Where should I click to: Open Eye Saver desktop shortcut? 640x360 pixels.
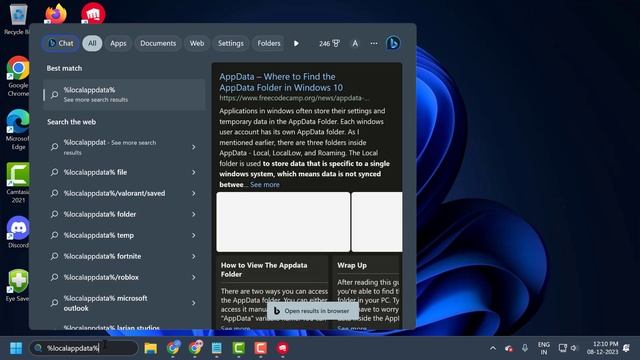pyautogui.click(x=18, y=286)
